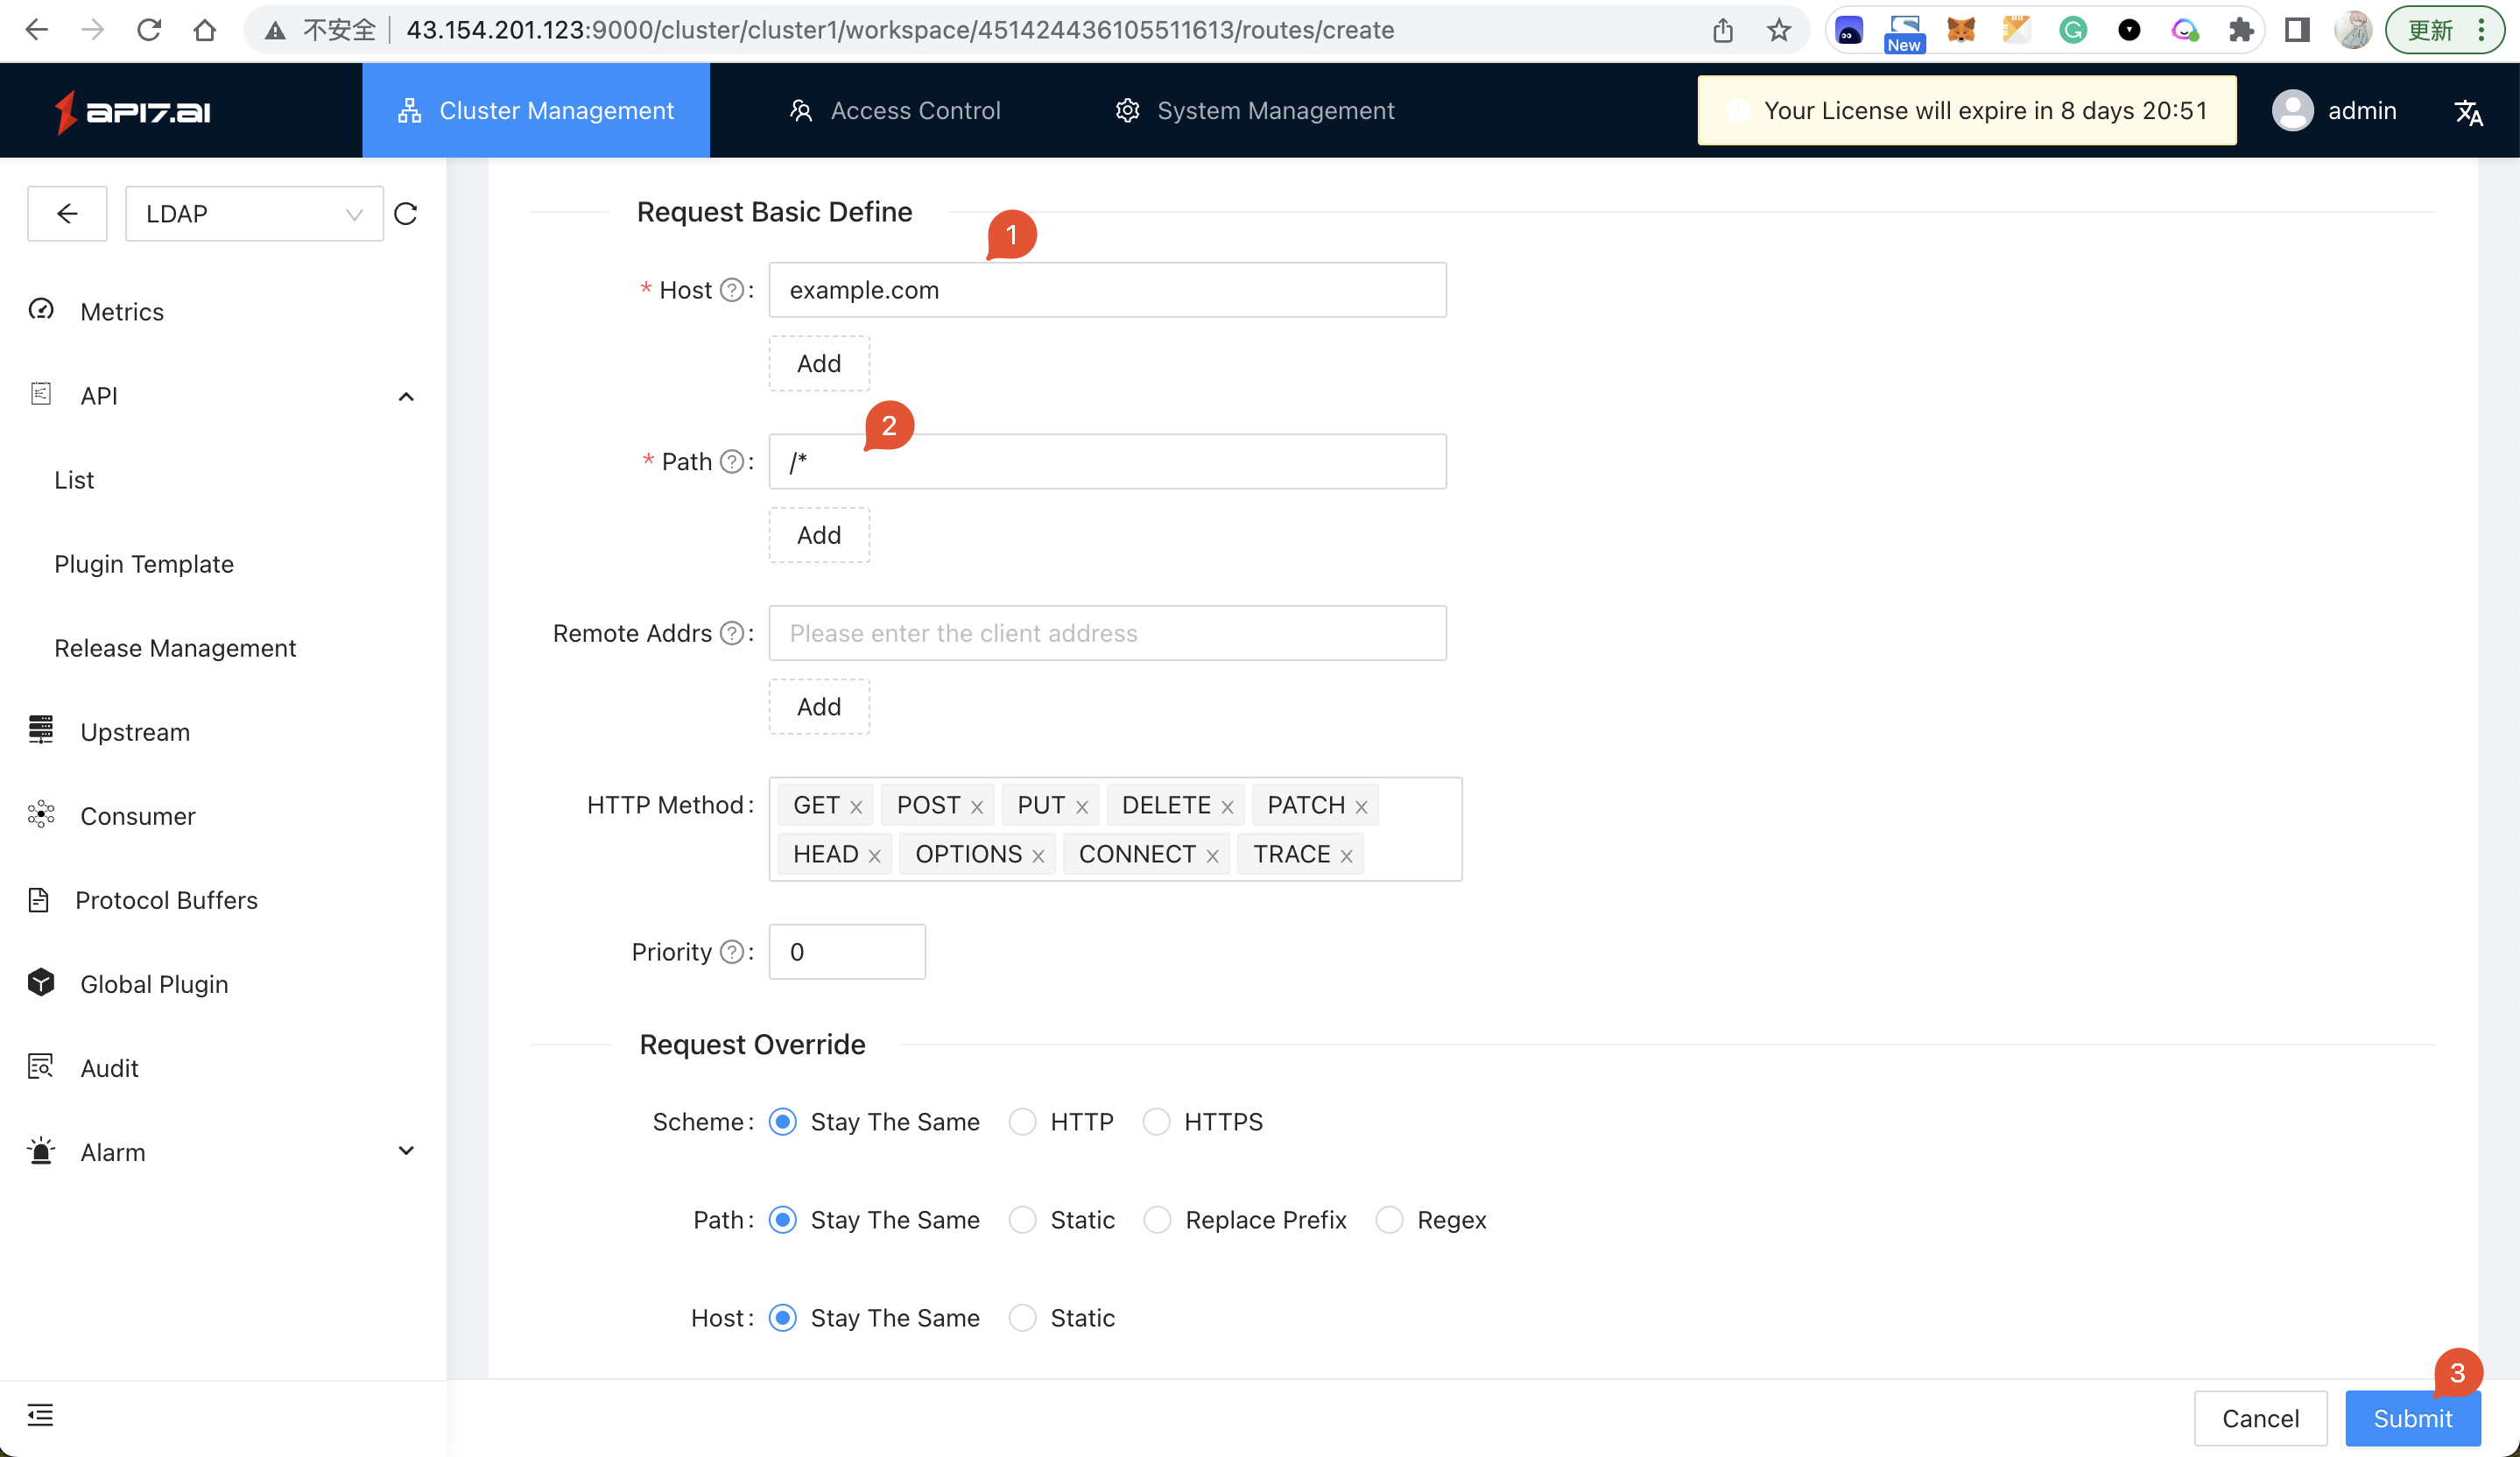Click the API7.ai logo

pyautogui.click(x=132, y=111)
